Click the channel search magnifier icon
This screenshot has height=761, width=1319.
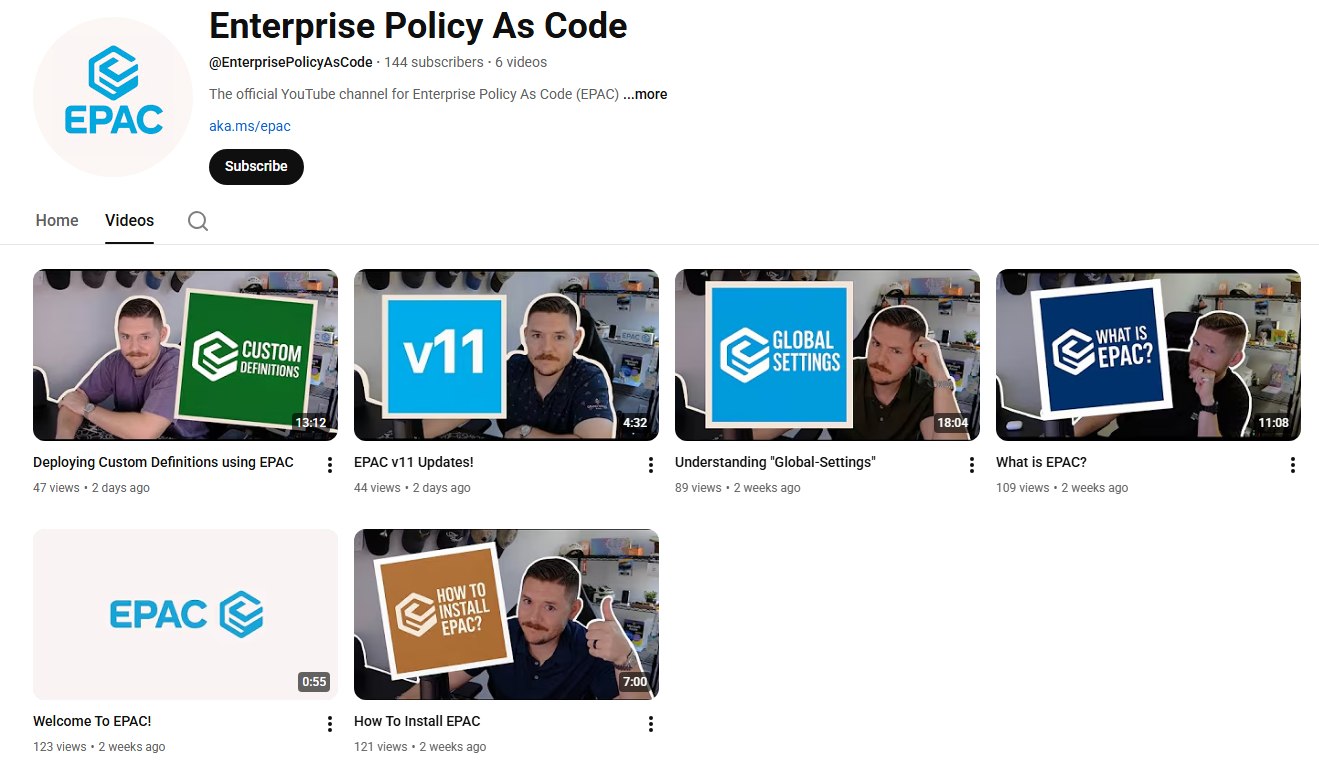(198, 221)
